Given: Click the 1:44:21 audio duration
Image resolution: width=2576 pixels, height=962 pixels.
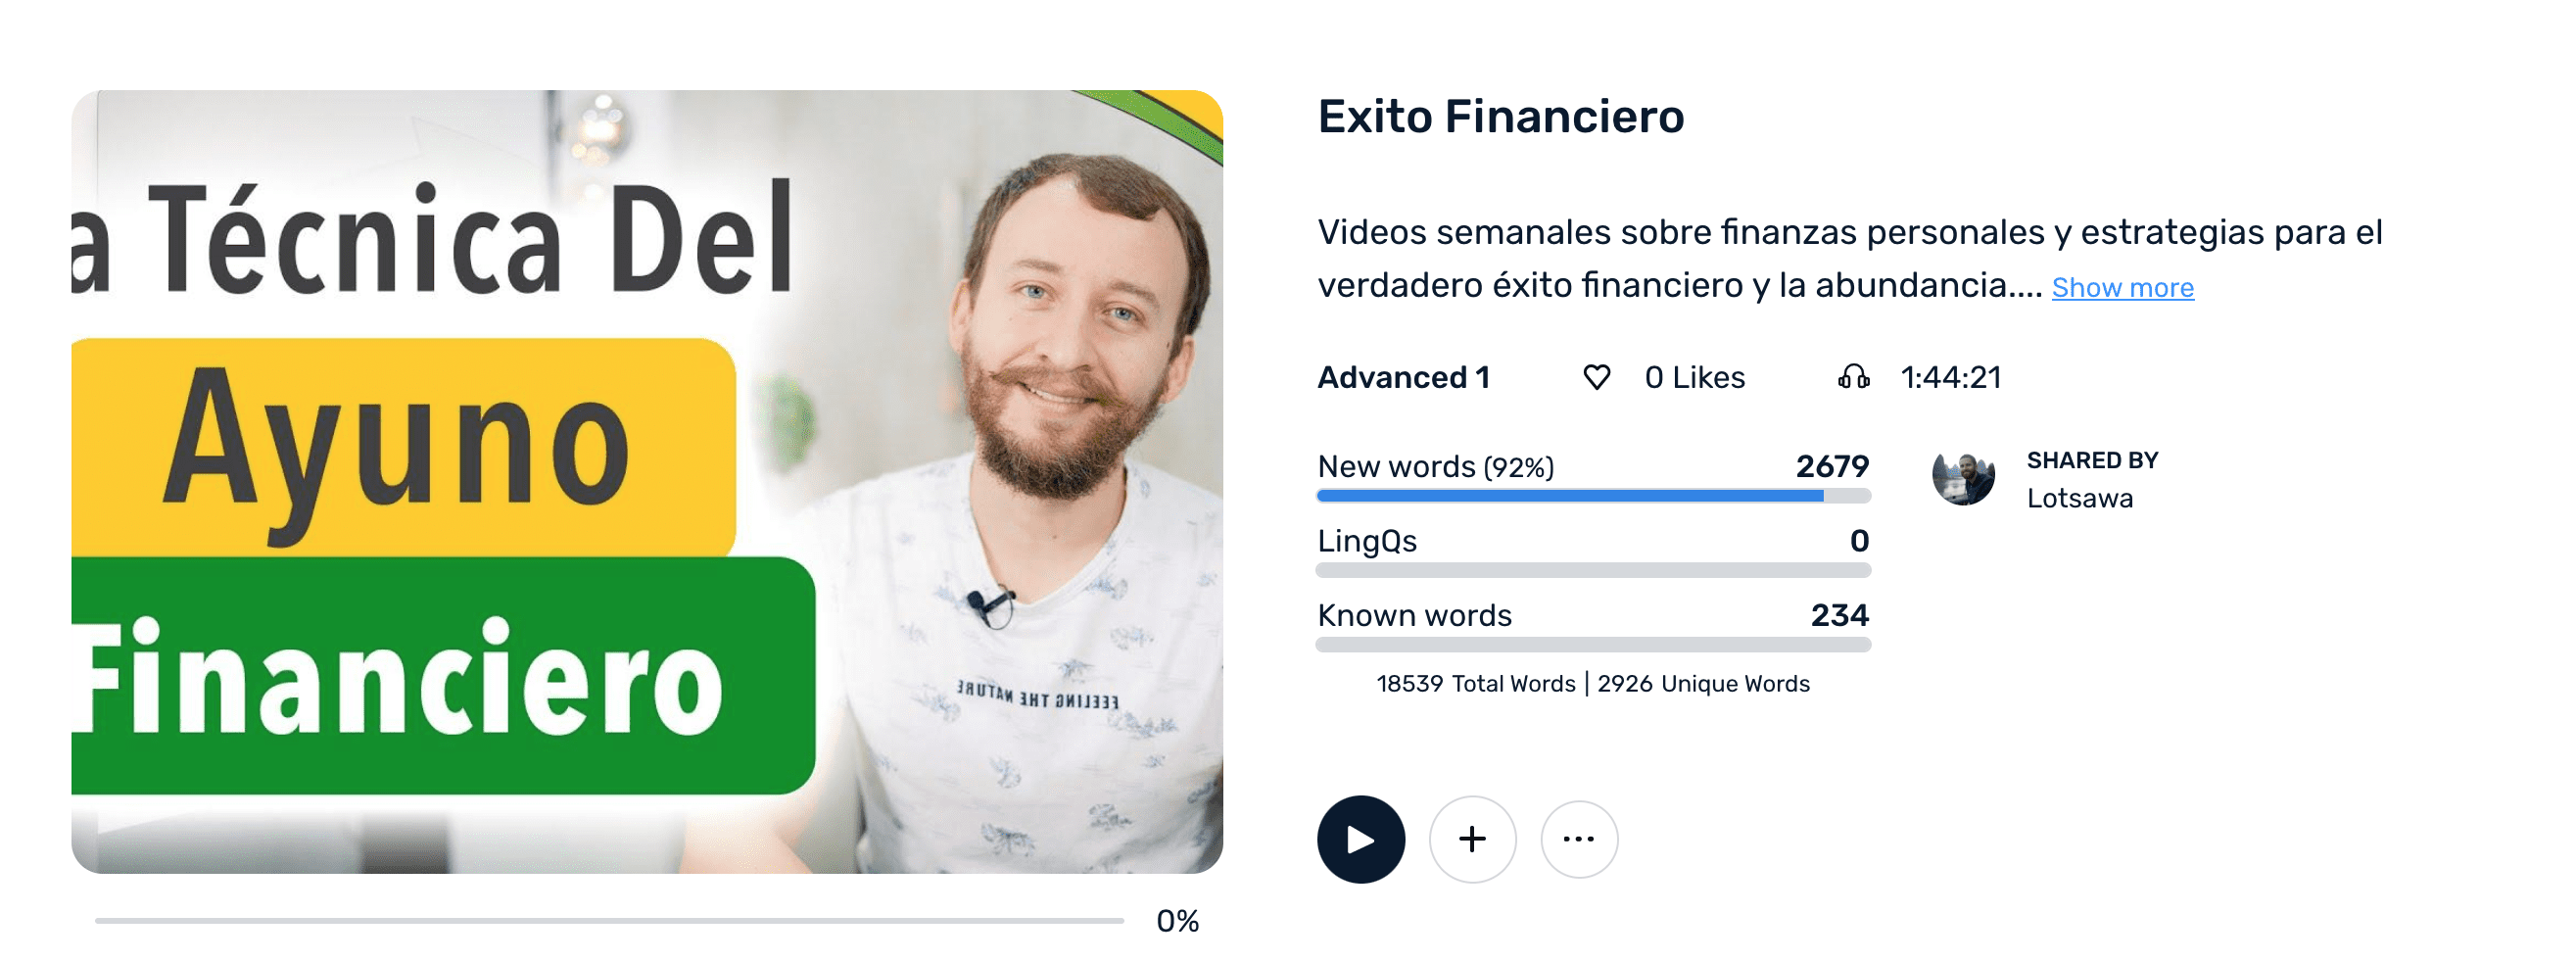Looking at the screenshot, I should [1950, 377].
